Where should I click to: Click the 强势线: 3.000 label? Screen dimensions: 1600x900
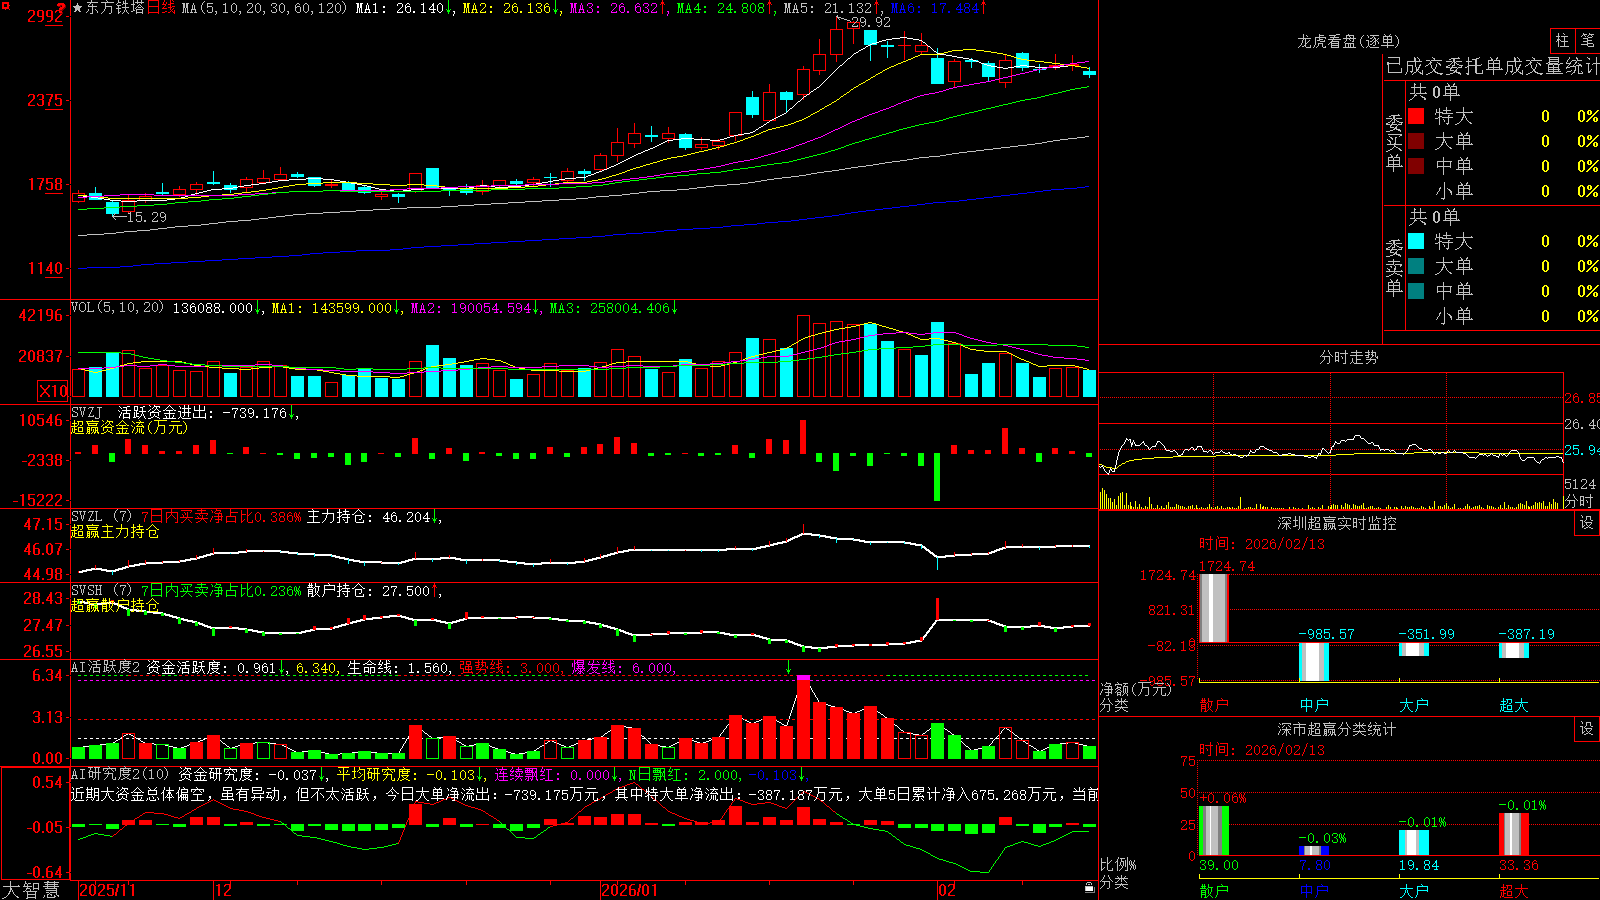pyautogui.click(x=510, y=667)
